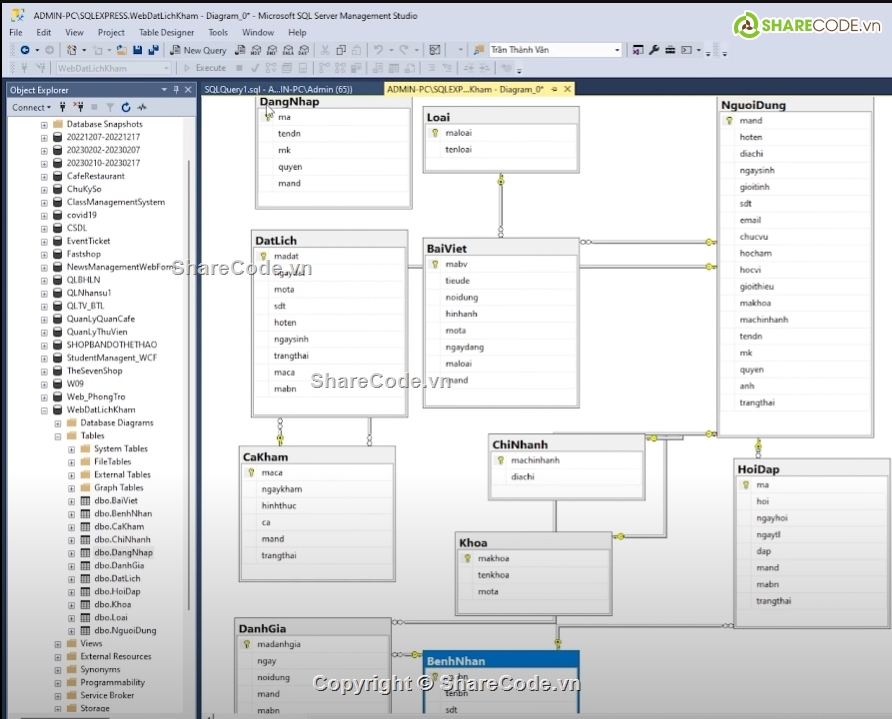
Task: Open the Window menu
Action: tap(258, 32)
